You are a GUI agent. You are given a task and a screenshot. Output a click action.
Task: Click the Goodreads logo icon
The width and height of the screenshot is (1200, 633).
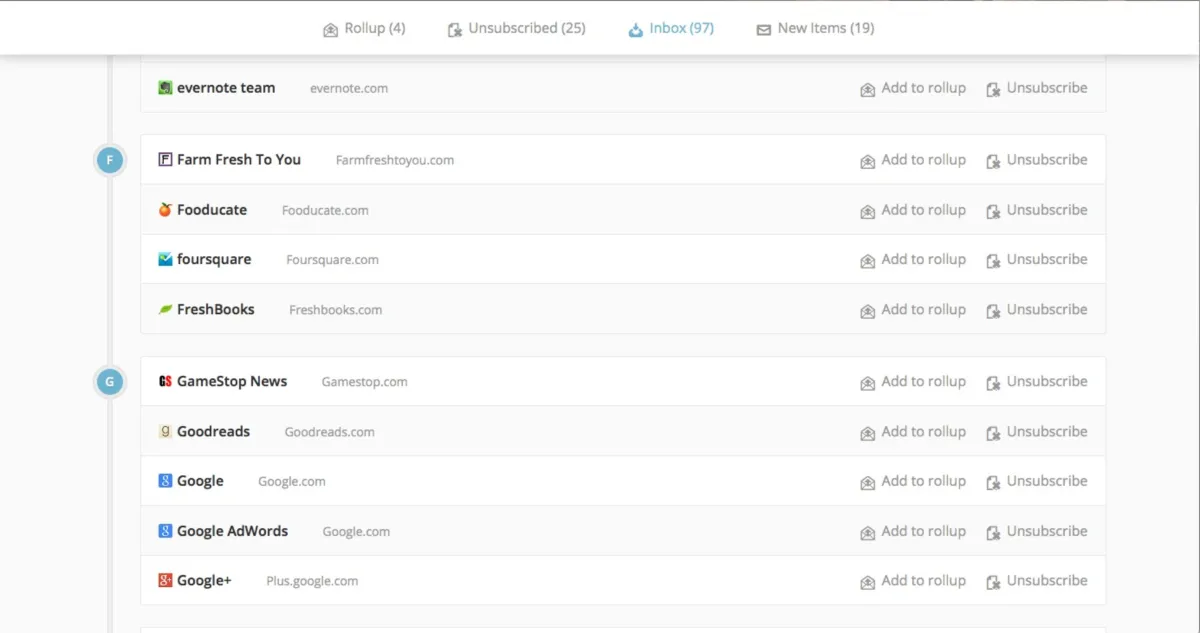pyautogui.click(x=165, y=432)
